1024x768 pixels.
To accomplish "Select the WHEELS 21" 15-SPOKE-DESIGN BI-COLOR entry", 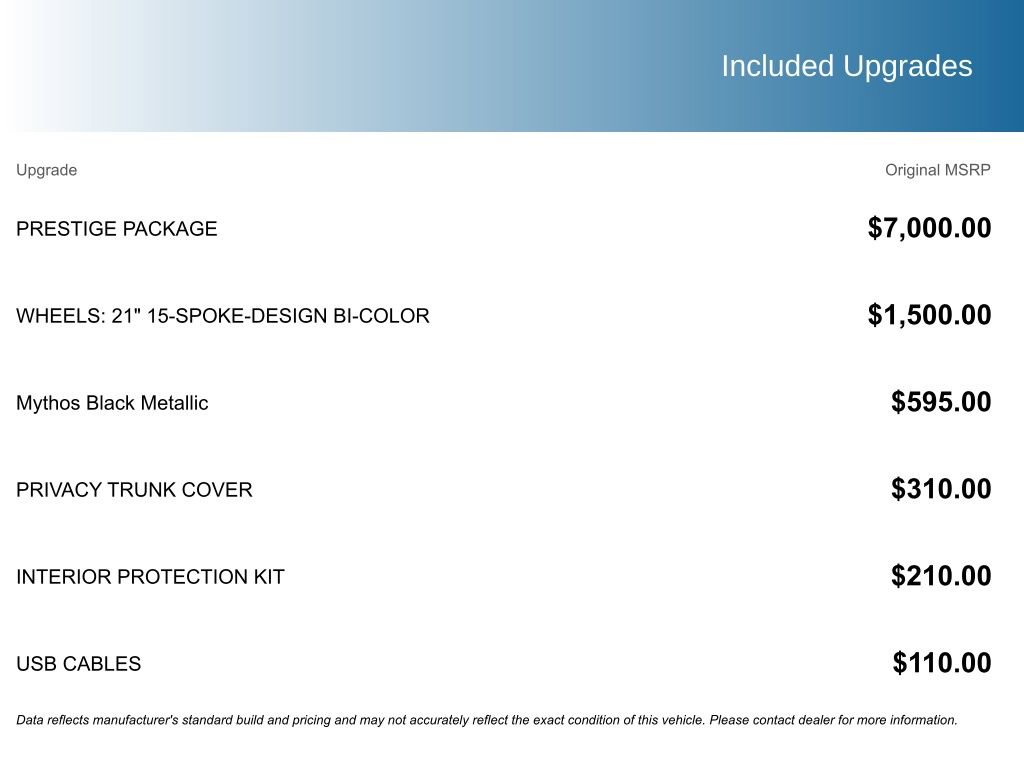I will (222, 316).
